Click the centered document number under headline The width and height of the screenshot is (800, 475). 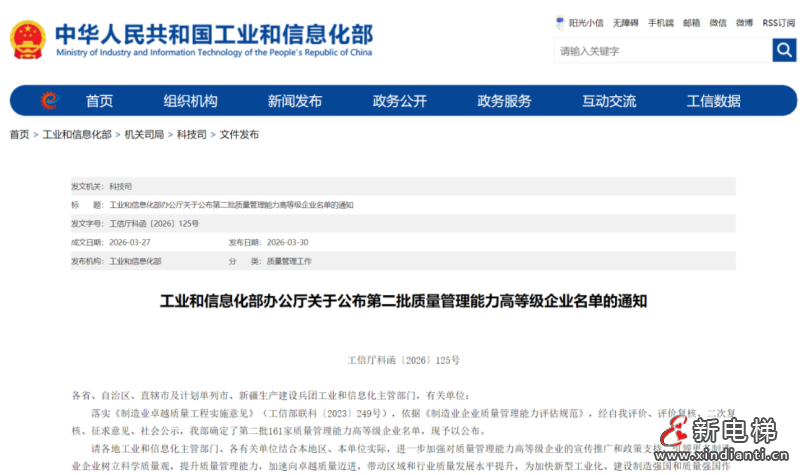[404, 360]
